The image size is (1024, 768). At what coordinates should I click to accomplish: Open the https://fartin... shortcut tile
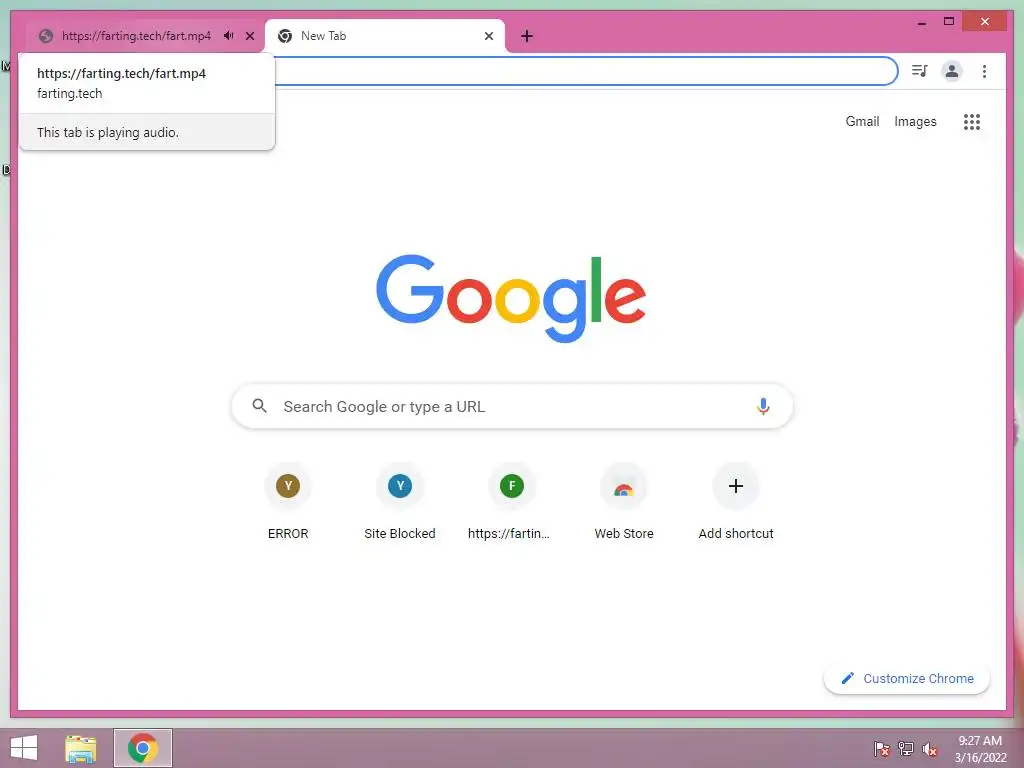pyautogui.click(x=512, y=502)
